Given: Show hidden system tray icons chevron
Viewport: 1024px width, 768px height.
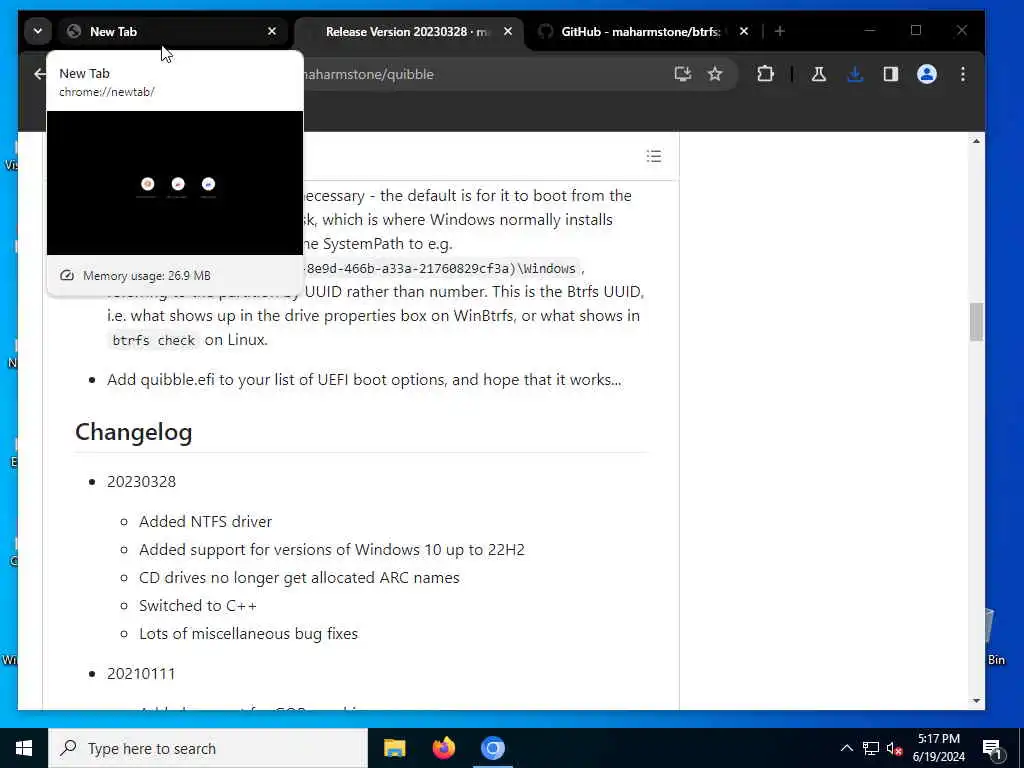Looking at the screenshot, I should 846,748.
